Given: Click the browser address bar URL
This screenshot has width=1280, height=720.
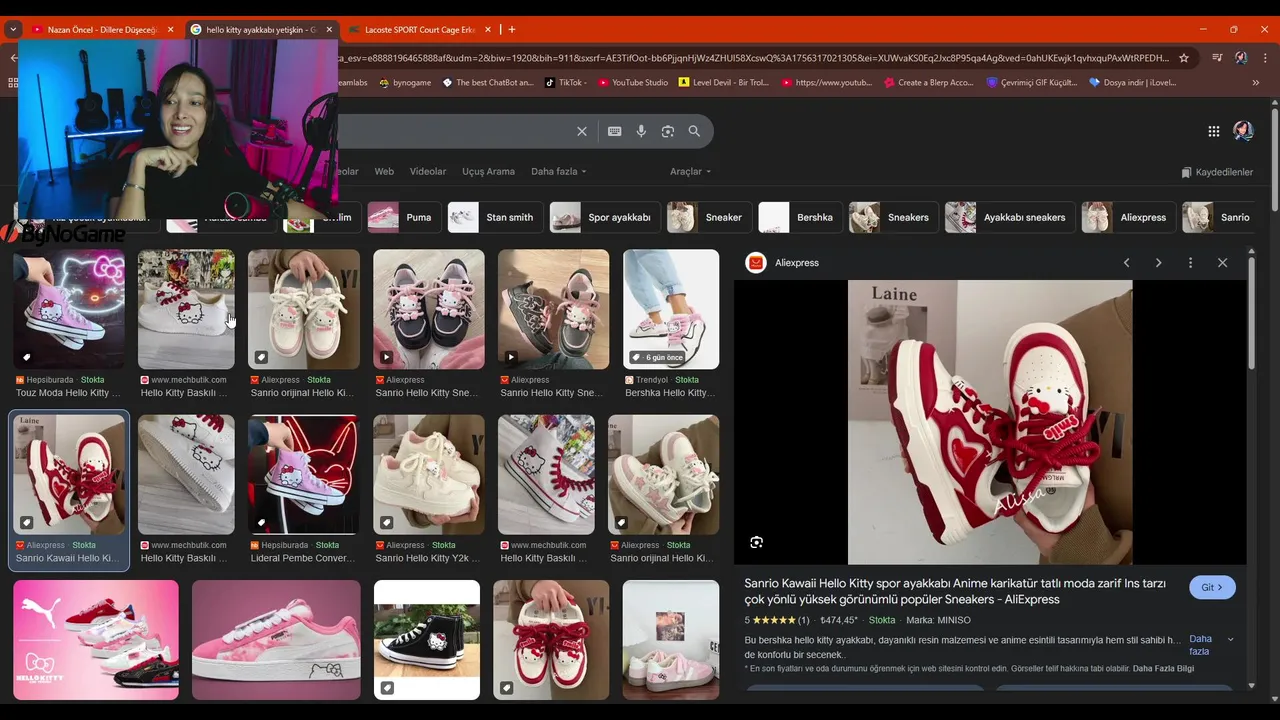Looking at the screenshot, I should 755,58.
